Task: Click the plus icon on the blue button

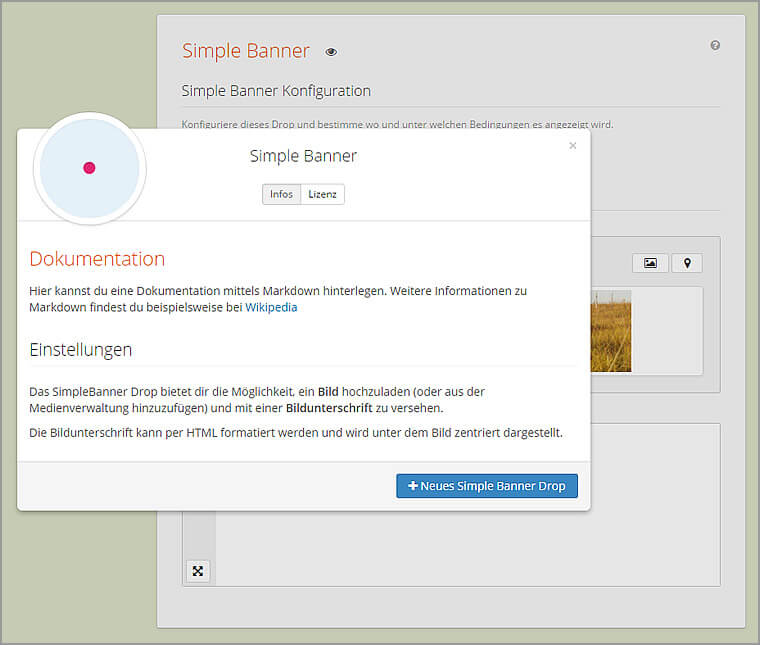Action: 413,486
